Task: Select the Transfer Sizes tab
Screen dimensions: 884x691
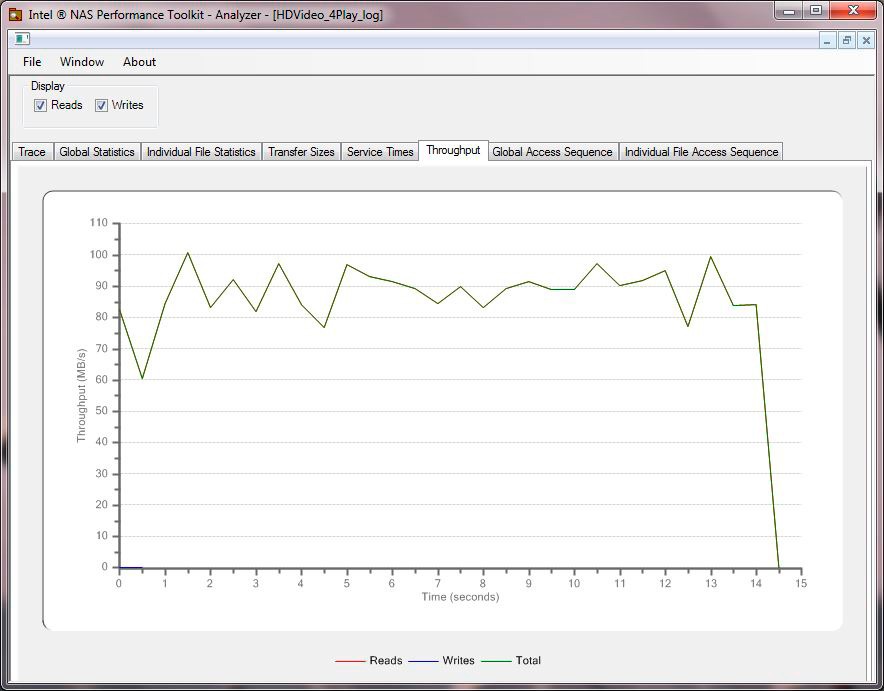Action: click(301, 152)
